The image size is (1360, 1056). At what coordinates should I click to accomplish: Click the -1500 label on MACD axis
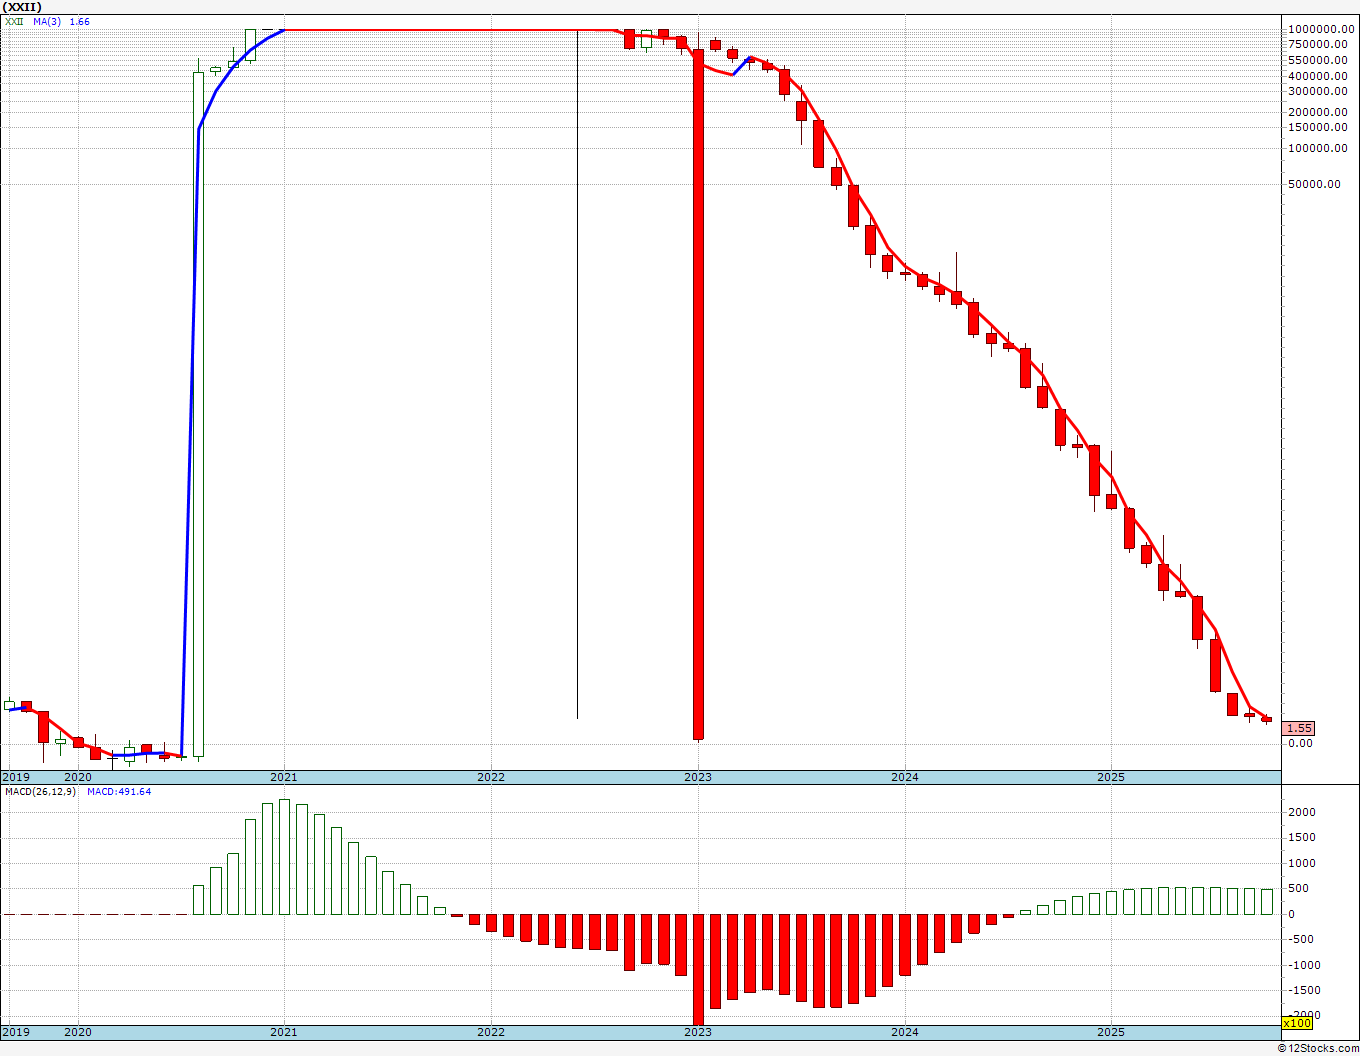[1302, 990]
